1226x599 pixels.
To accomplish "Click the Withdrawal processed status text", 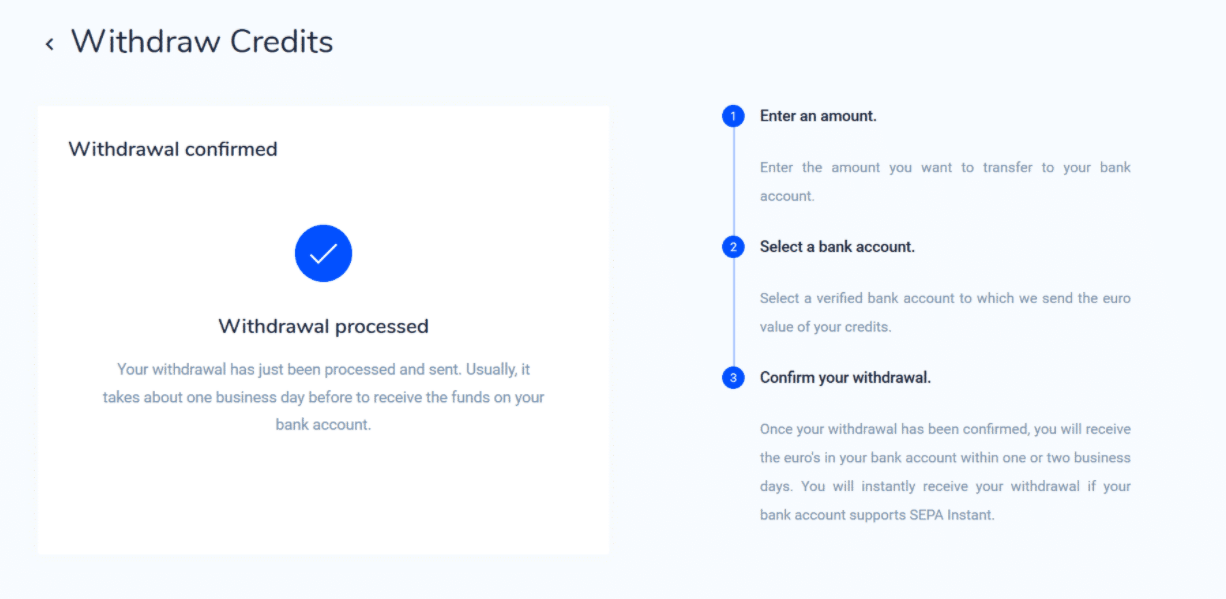I will point(323,326).
